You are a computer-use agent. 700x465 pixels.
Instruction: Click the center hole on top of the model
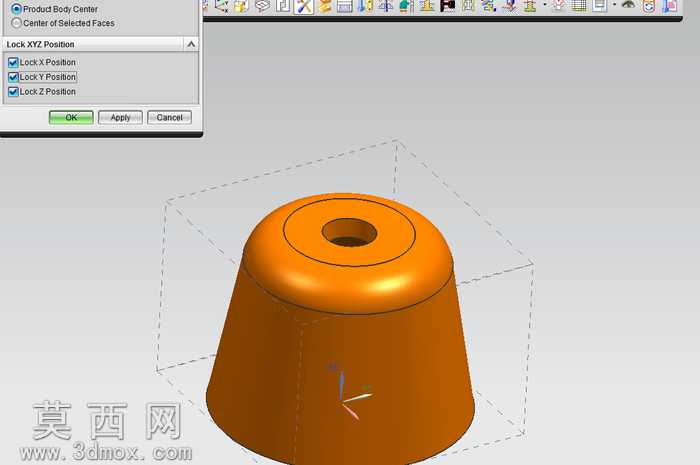[x=350, y=232]
